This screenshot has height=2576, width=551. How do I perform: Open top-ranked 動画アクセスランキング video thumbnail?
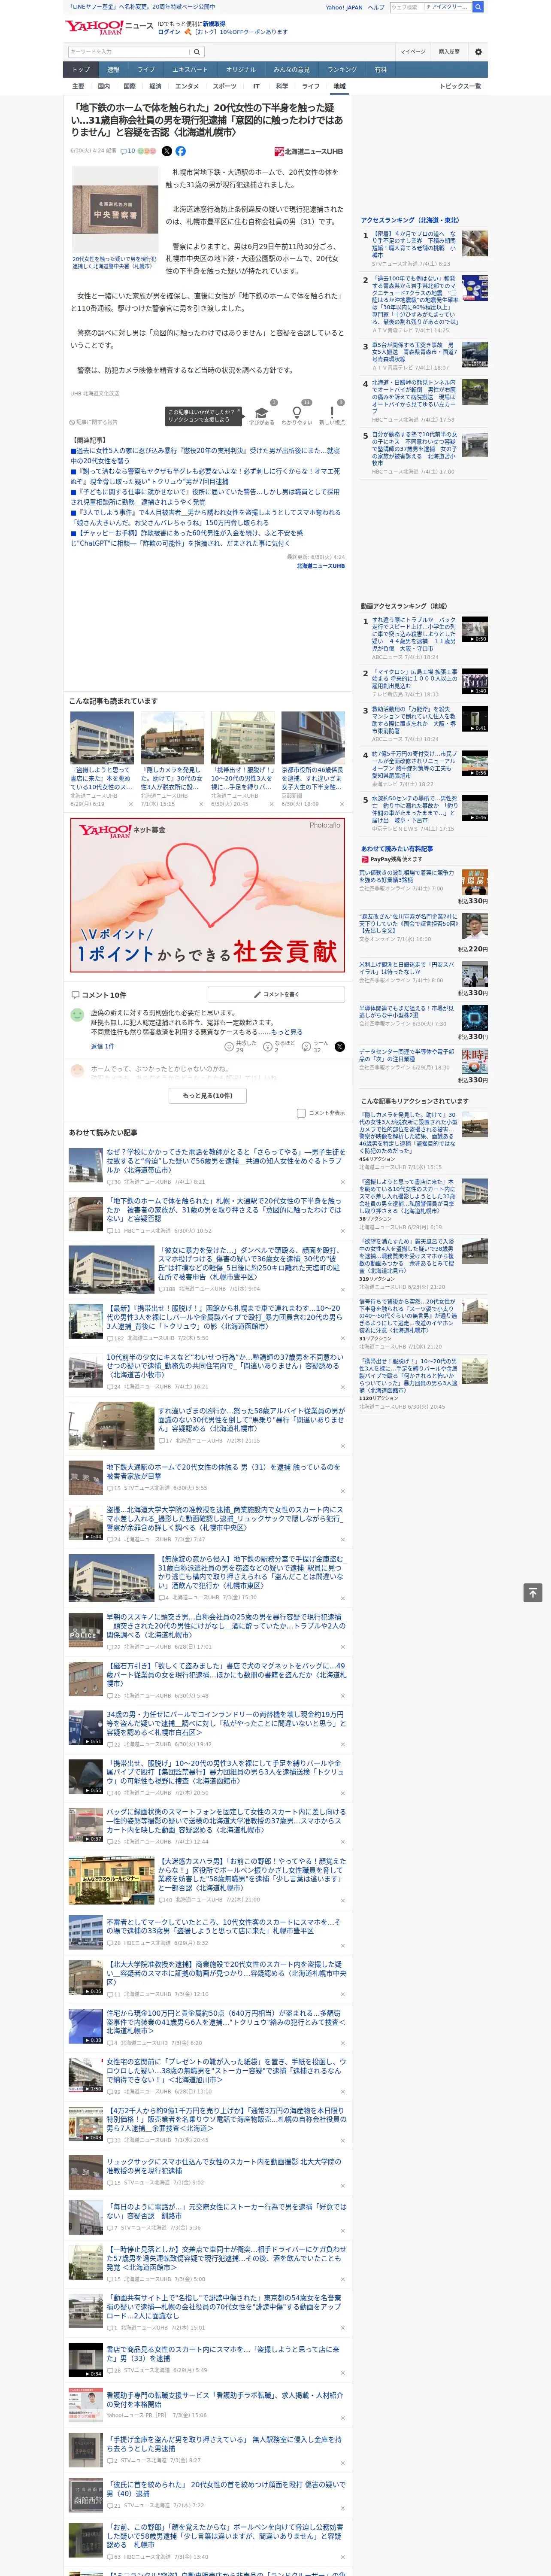click(x=475, y=629)
